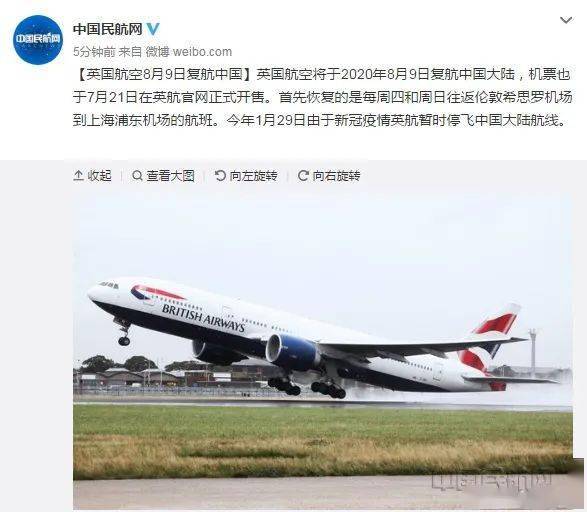Click the British Airways airplane photo
Screen dimensions: 587x512
(323, 349)
